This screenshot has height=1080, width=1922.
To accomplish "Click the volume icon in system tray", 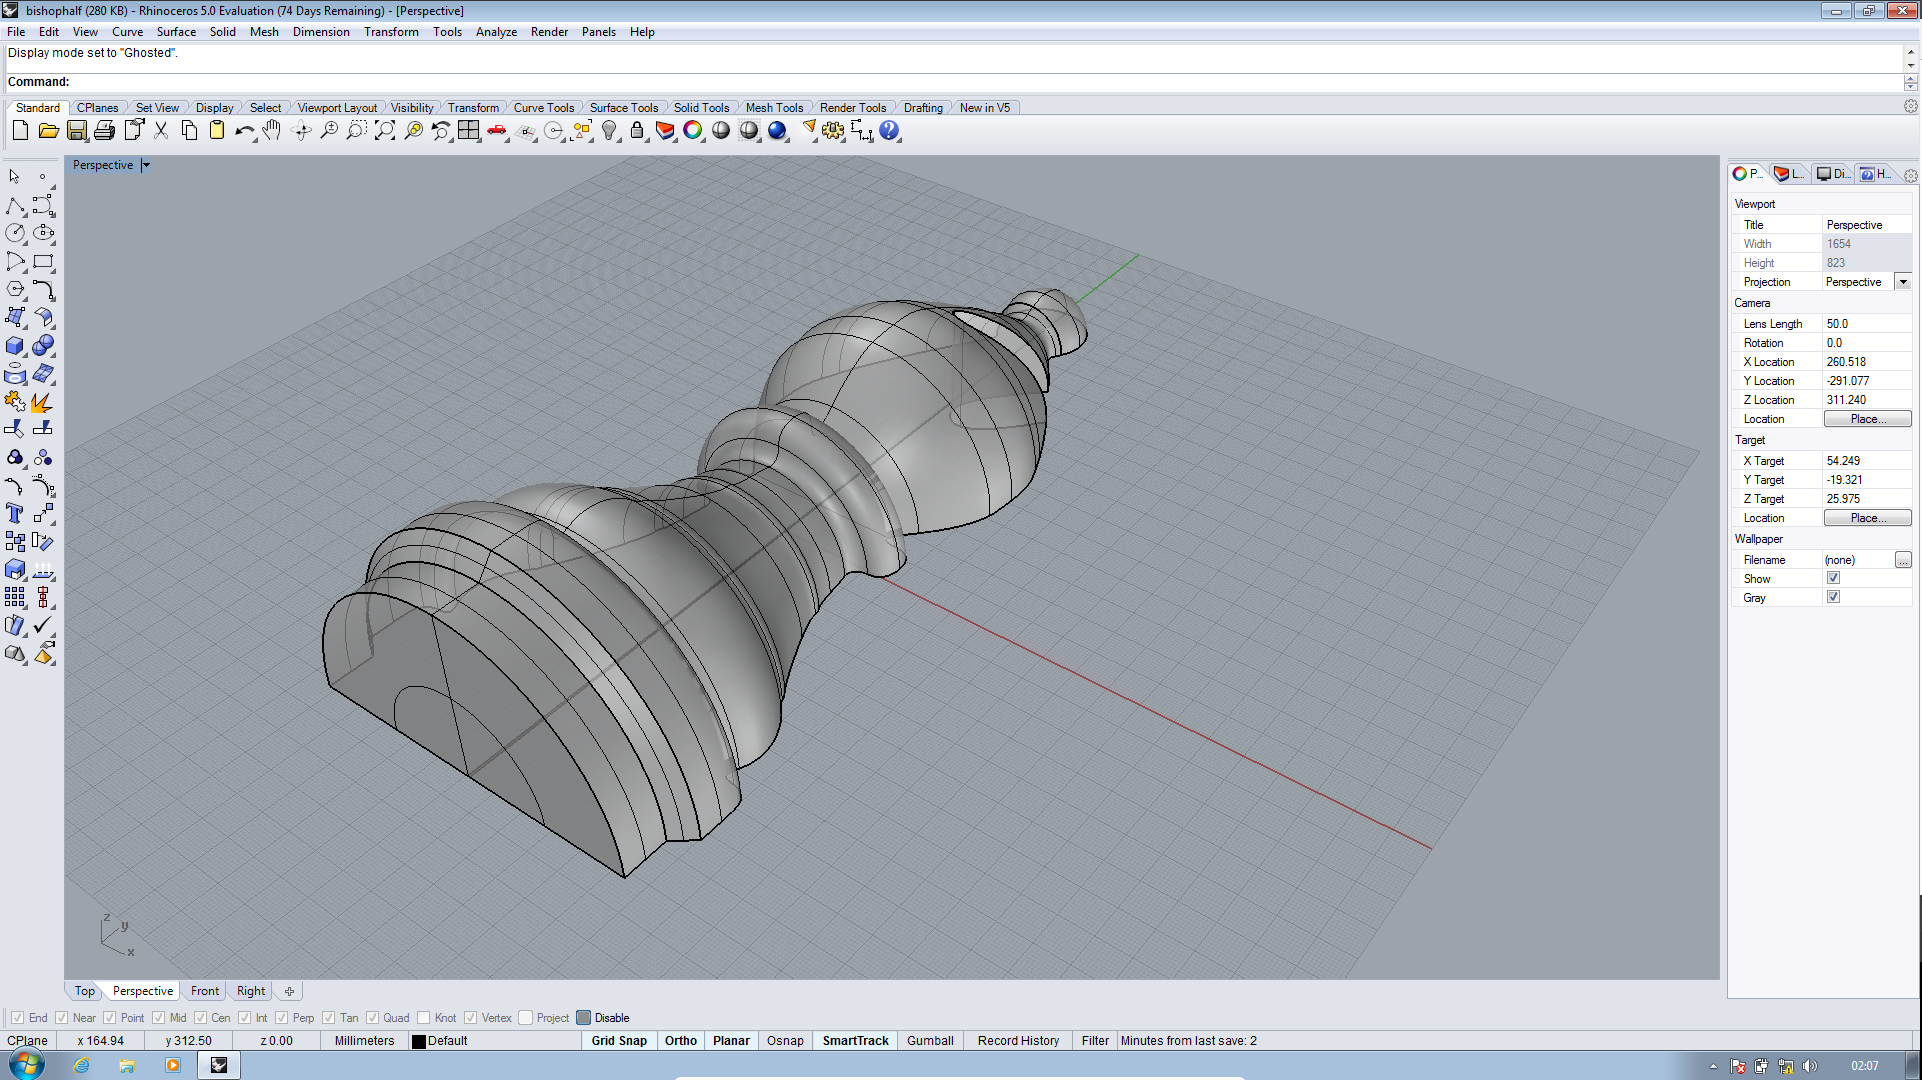I will pos(1810,1066).
